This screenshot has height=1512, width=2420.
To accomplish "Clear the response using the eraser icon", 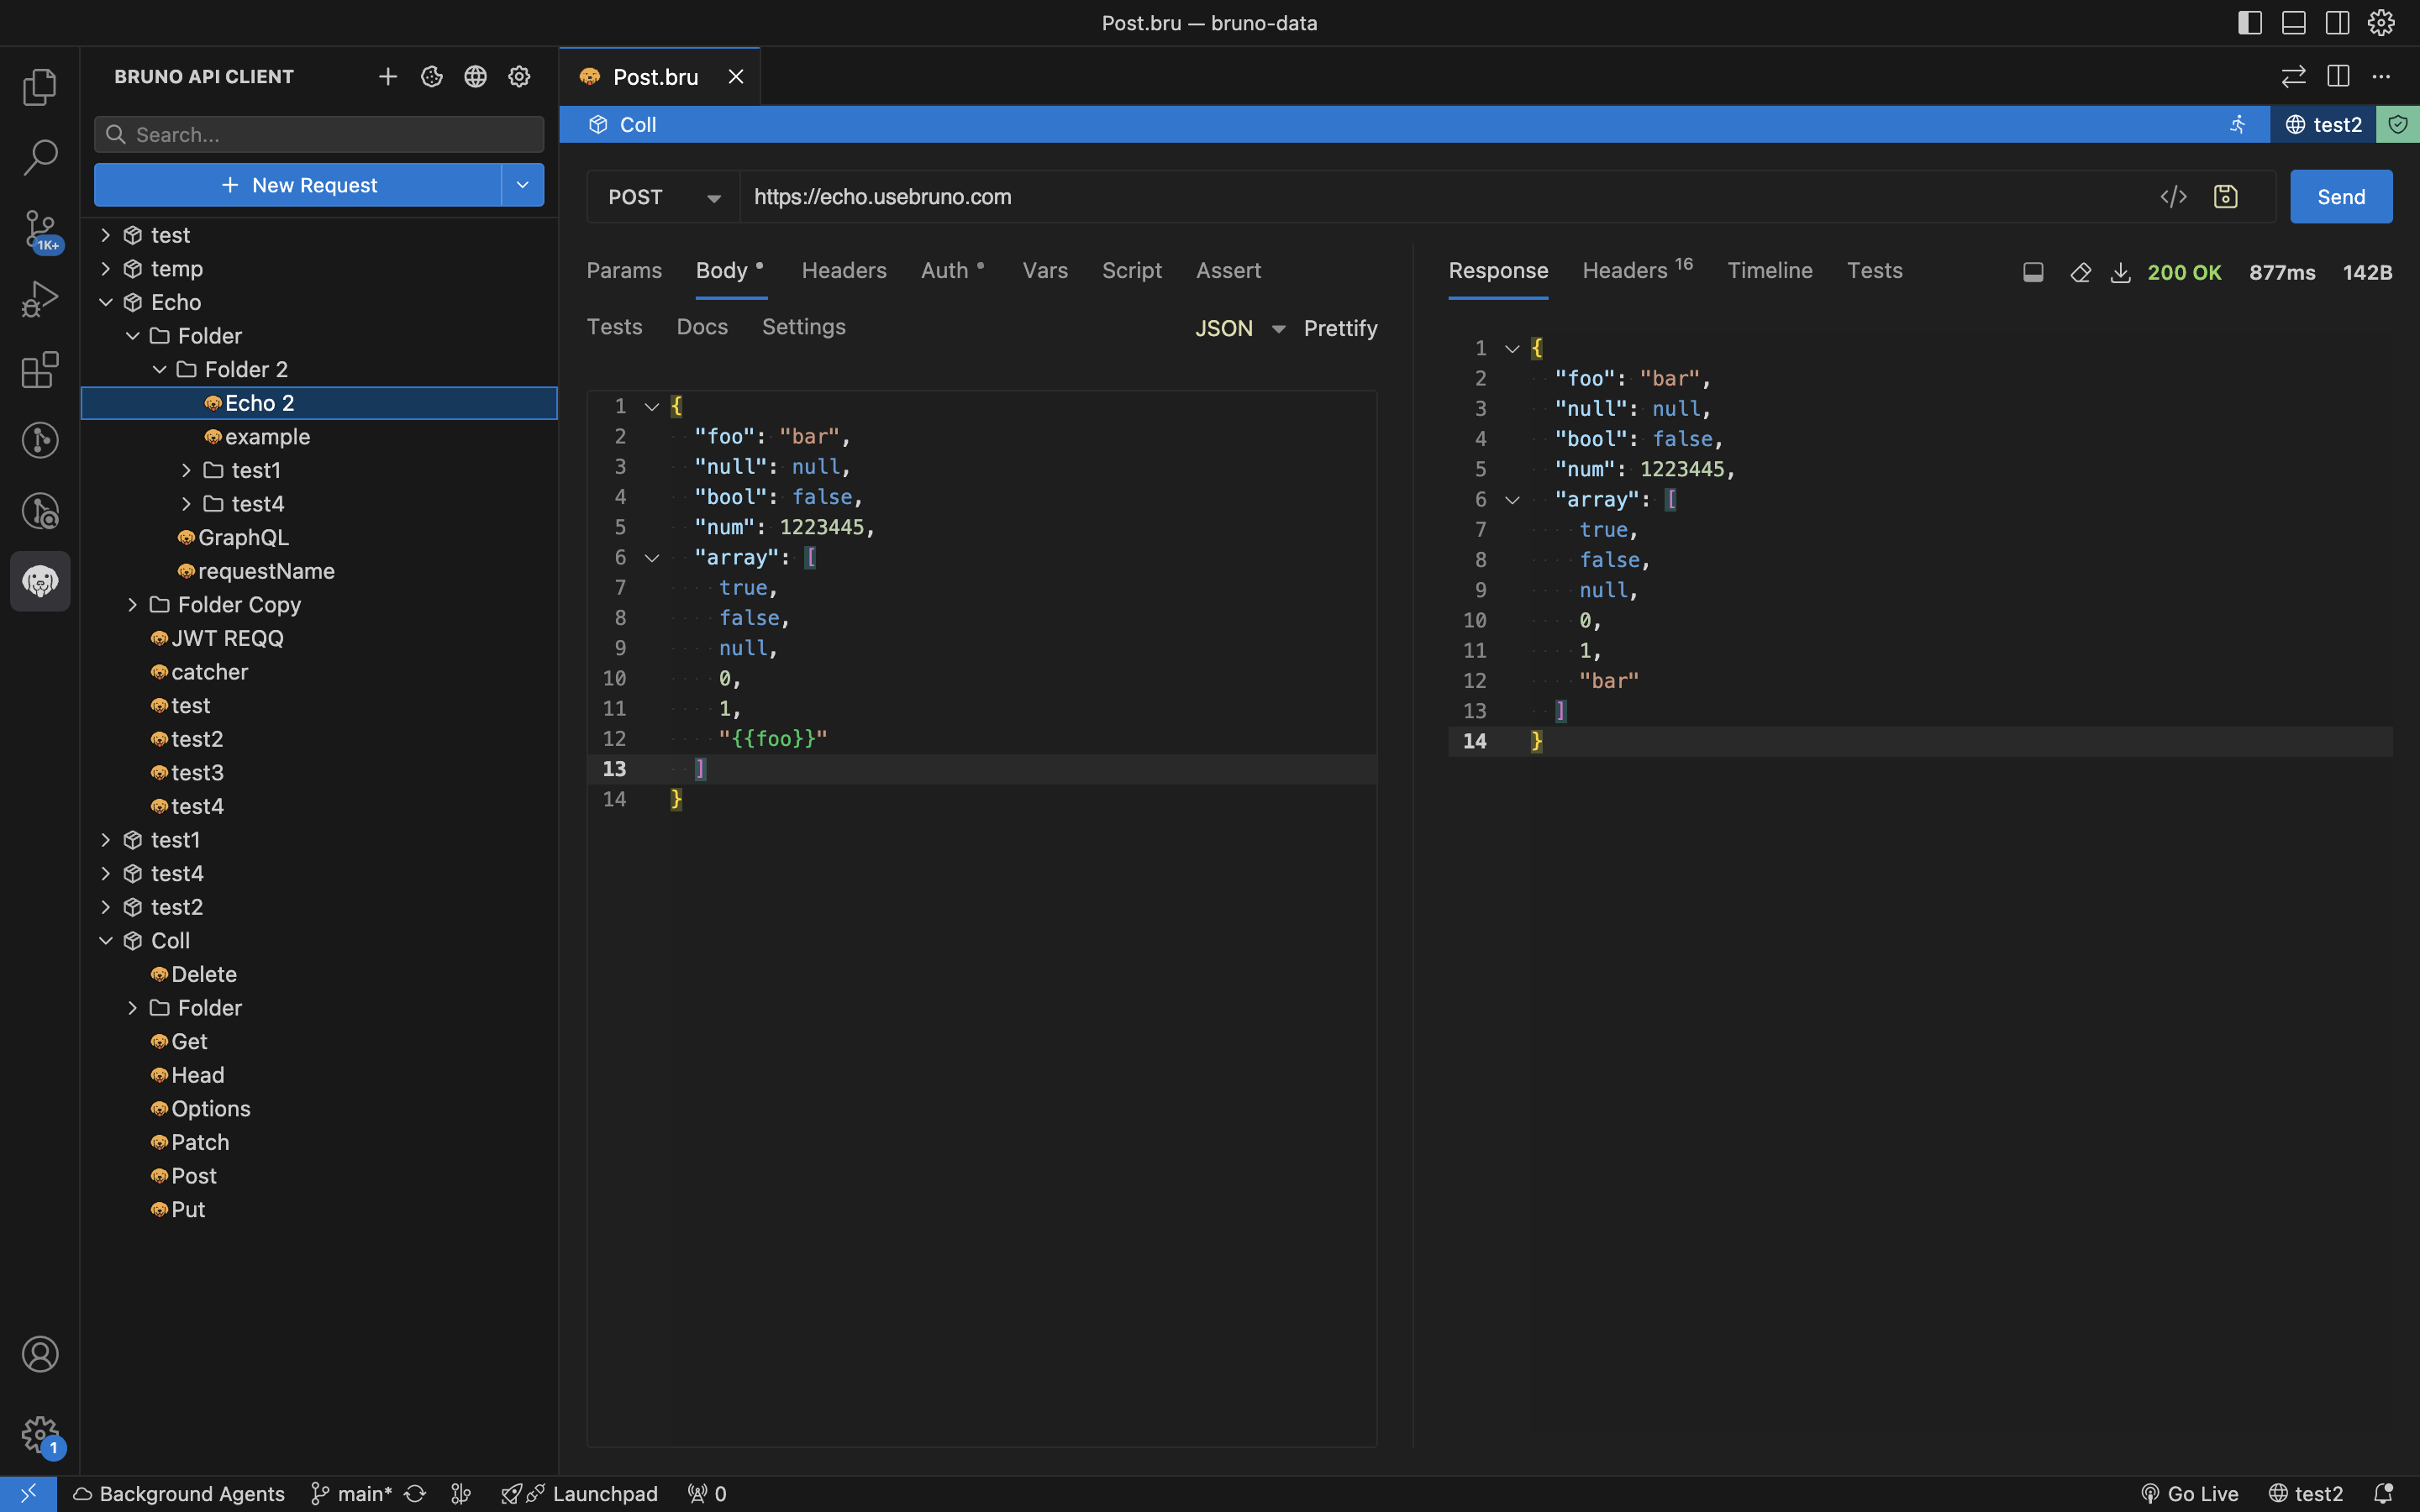I will coord(2080,272).
